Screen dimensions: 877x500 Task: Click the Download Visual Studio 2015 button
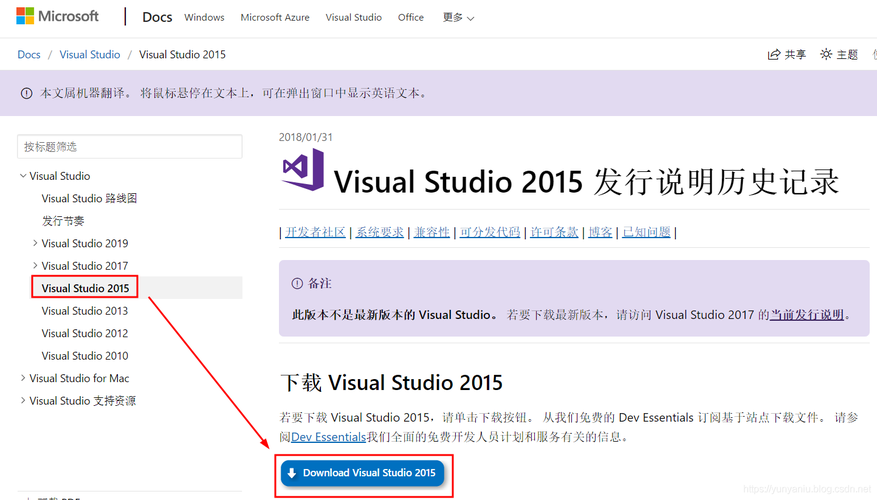click(362, 473)
